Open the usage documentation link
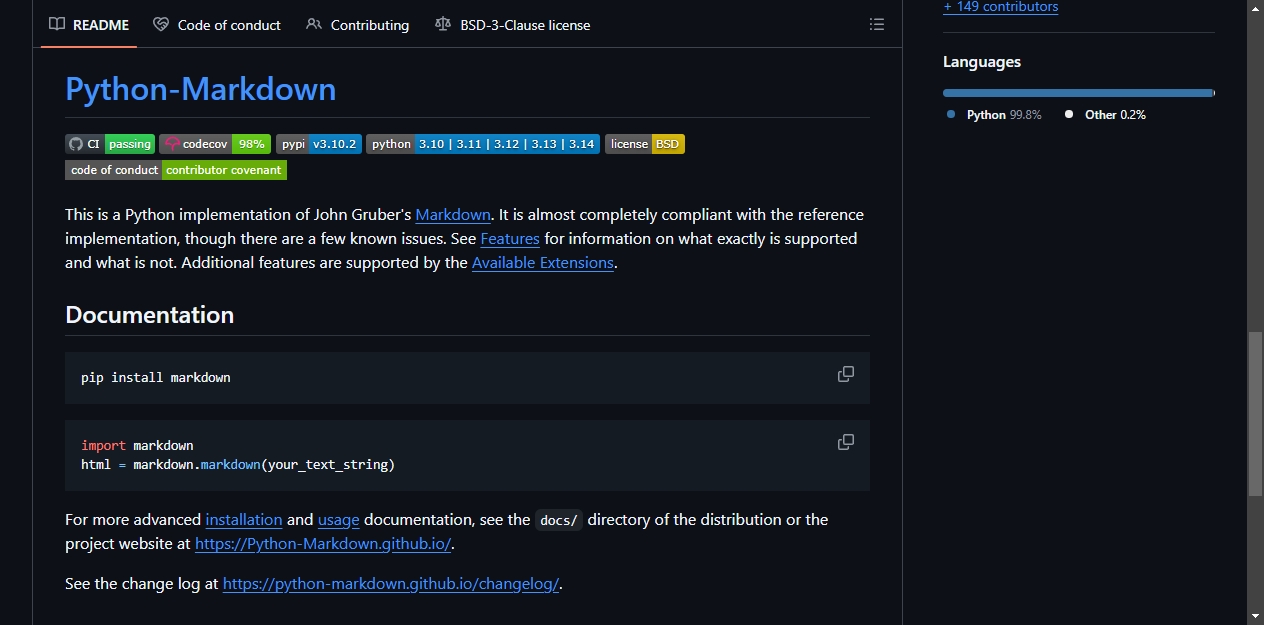The height and width of the screenshot is (625, 1264). point(339,519)
